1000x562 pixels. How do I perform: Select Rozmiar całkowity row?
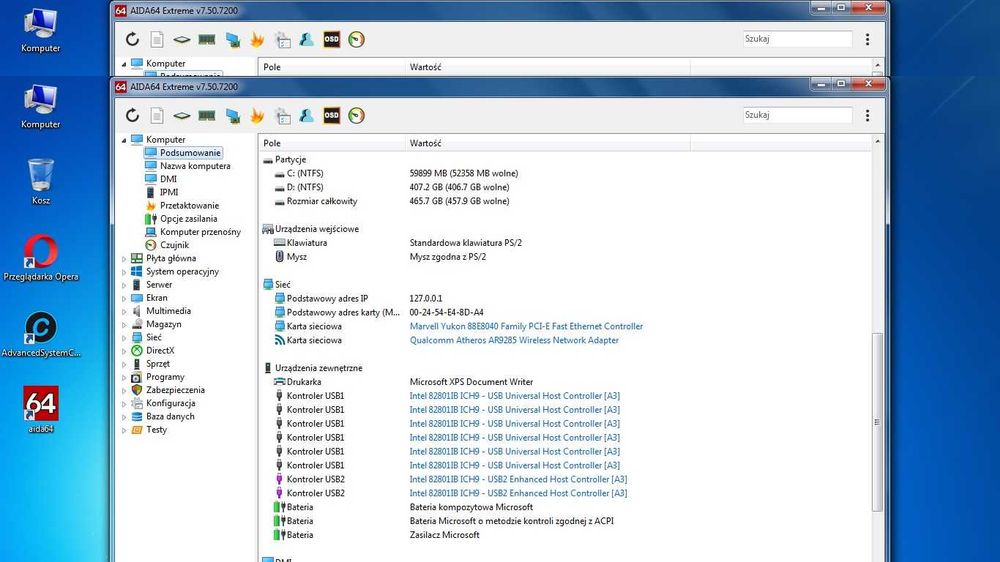(x=564, y=201)
